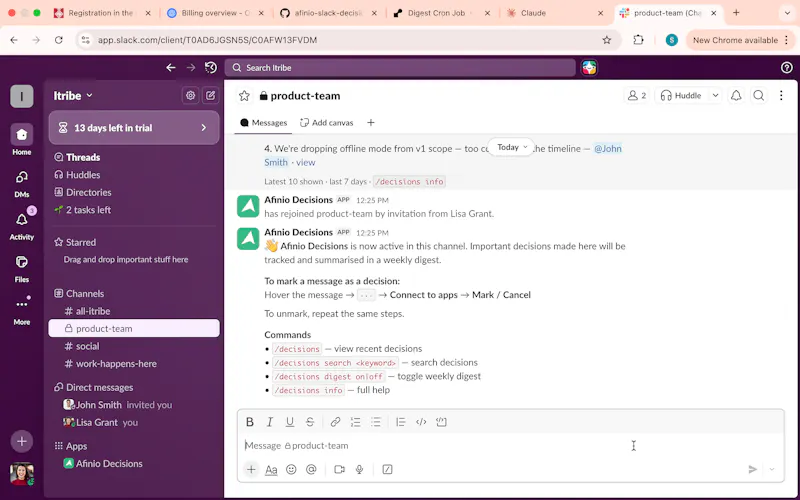Open the Today date dropdown
The height and width of the screenshot is (500, 800).
click(511, 147)
